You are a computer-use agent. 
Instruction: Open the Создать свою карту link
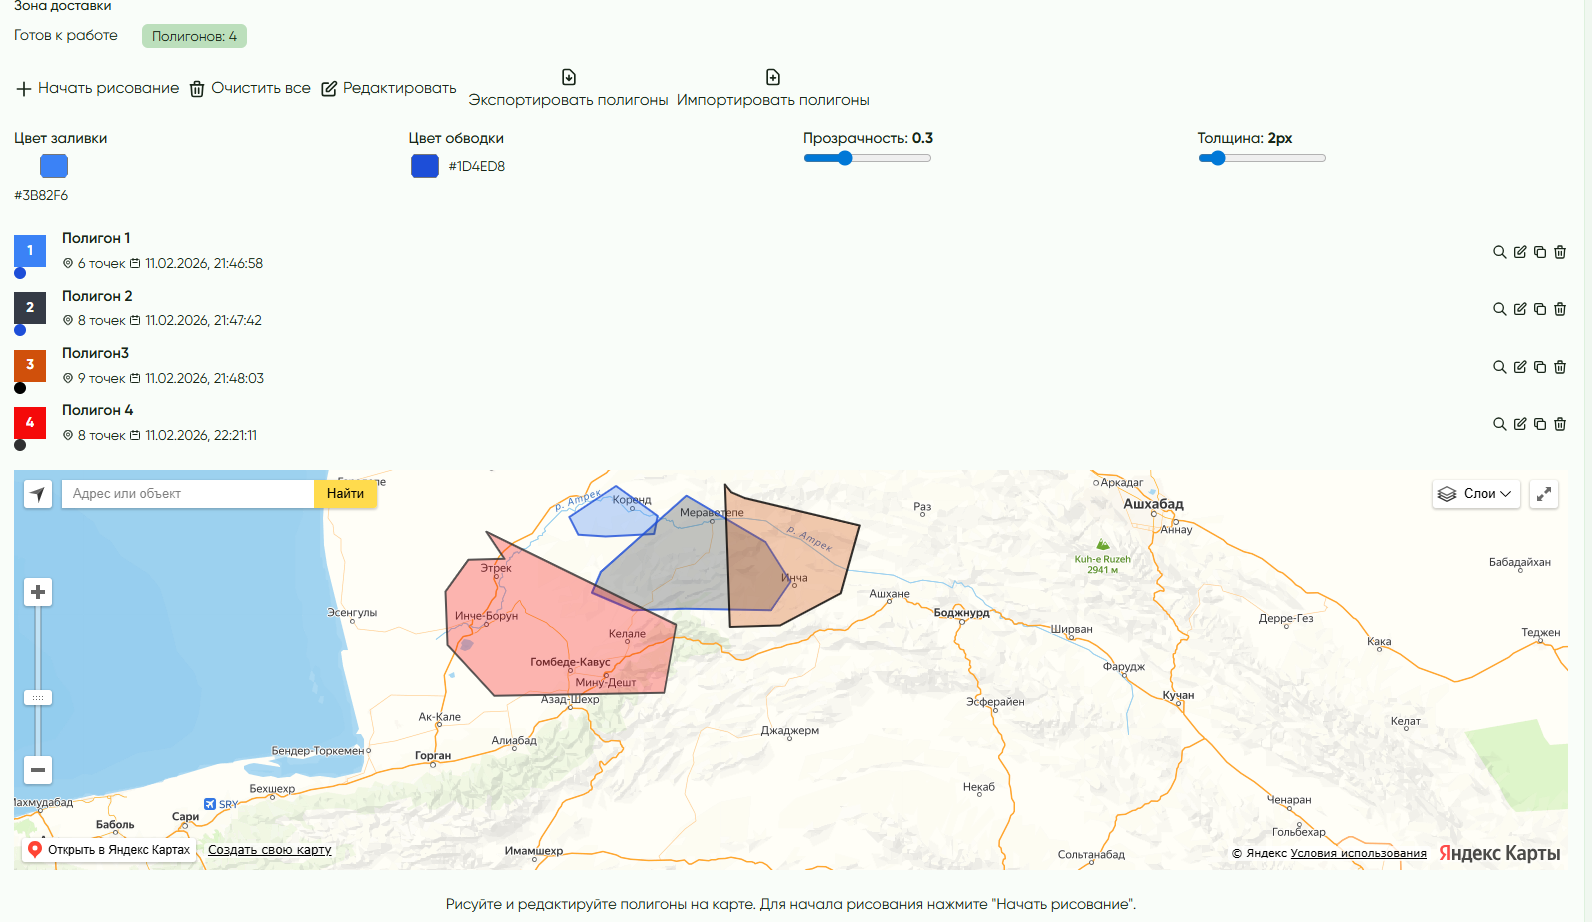coord(269,850)
